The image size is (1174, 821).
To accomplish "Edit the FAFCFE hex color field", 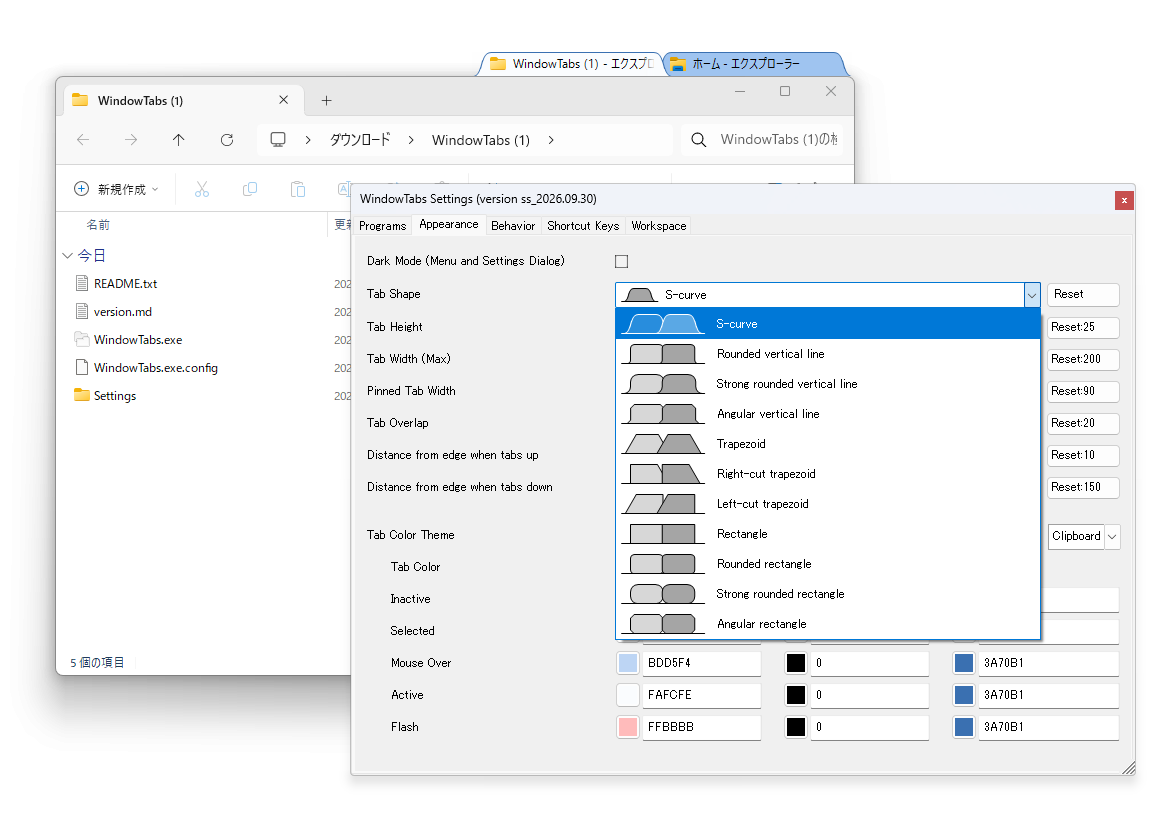I will click(x=702, y=695).
